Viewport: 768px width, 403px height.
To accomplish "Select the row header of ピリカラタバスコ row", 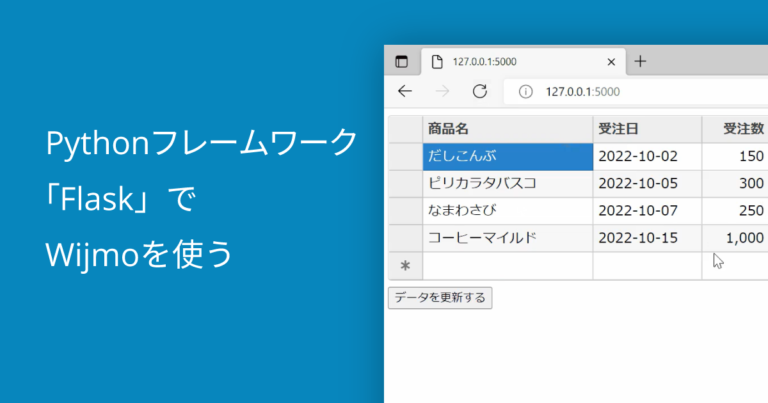I will (406, 184).
